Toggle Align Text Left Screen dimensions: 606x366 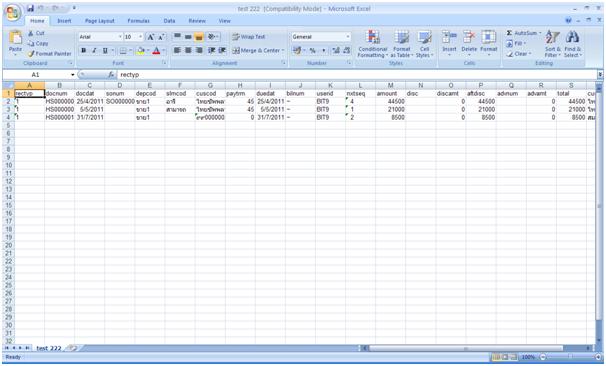[177, 51]
